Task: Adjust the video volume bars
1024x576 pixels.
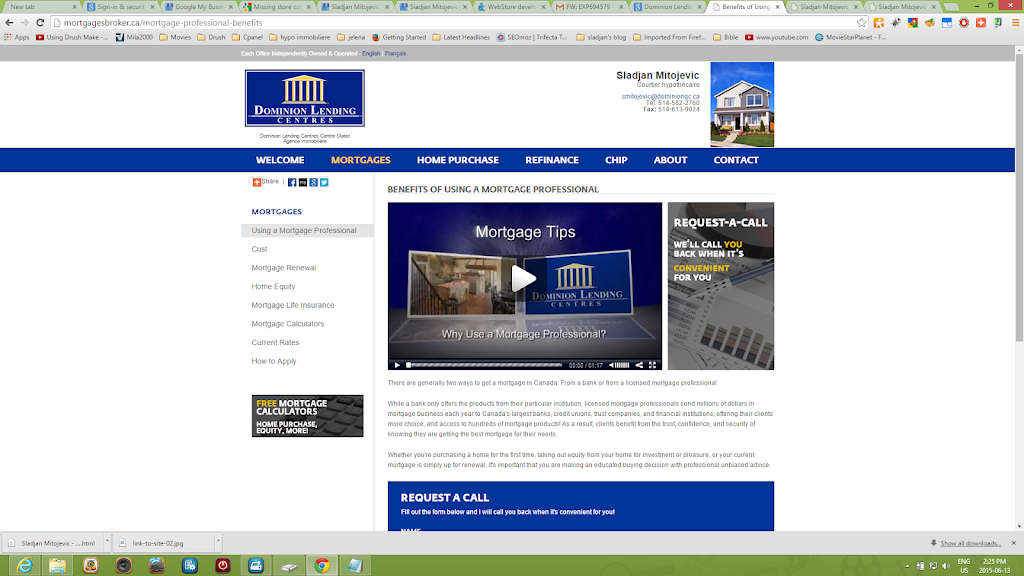Action: coord(622,365)
